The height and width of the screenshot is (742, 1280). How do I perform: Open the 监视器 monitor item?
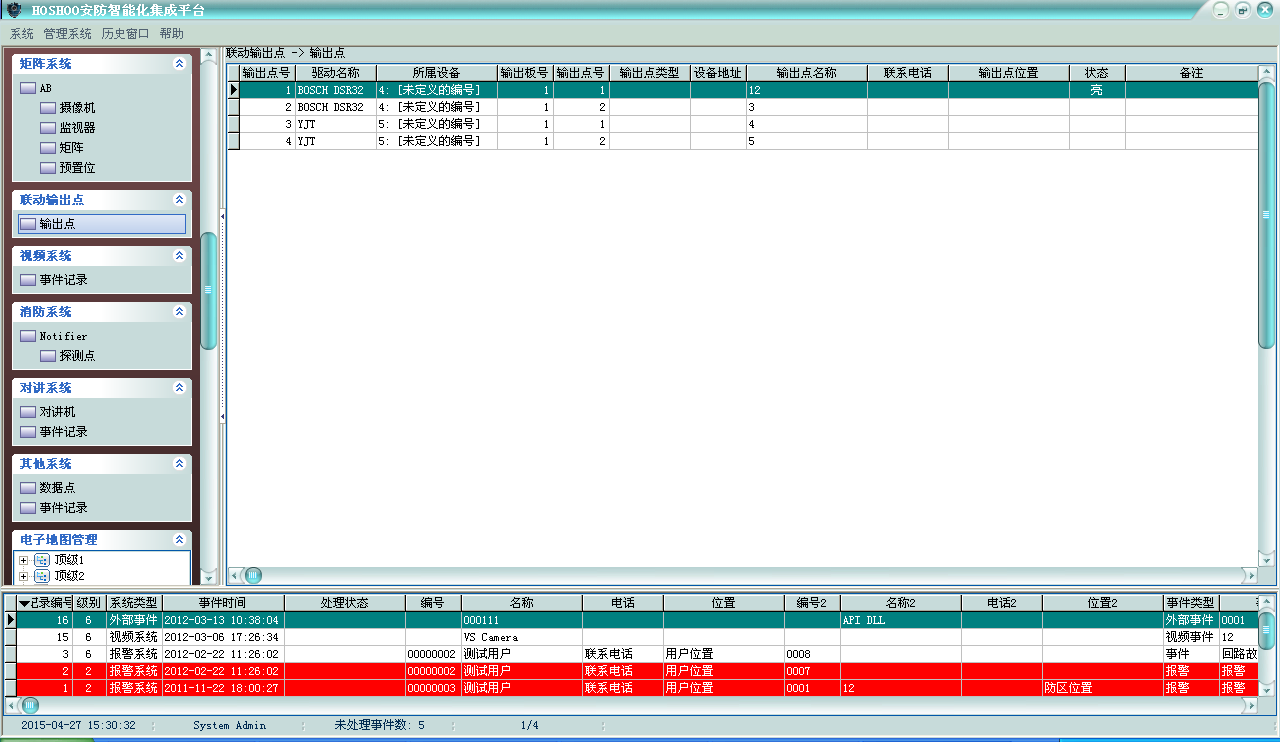[76, 128]
